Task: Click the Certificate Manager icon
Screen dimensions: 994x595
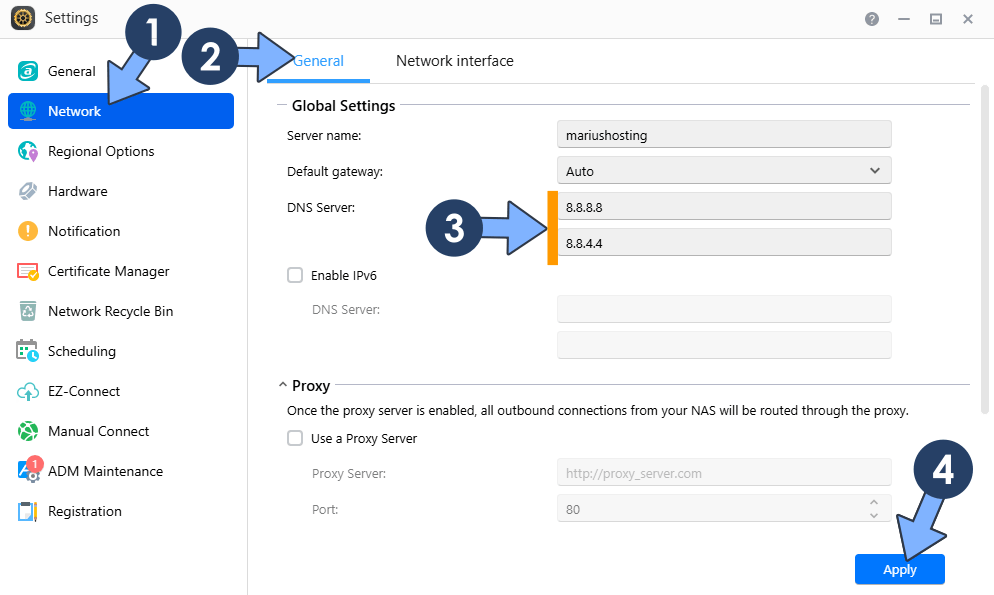Action: pyautogui.click(x=27, y=271)
